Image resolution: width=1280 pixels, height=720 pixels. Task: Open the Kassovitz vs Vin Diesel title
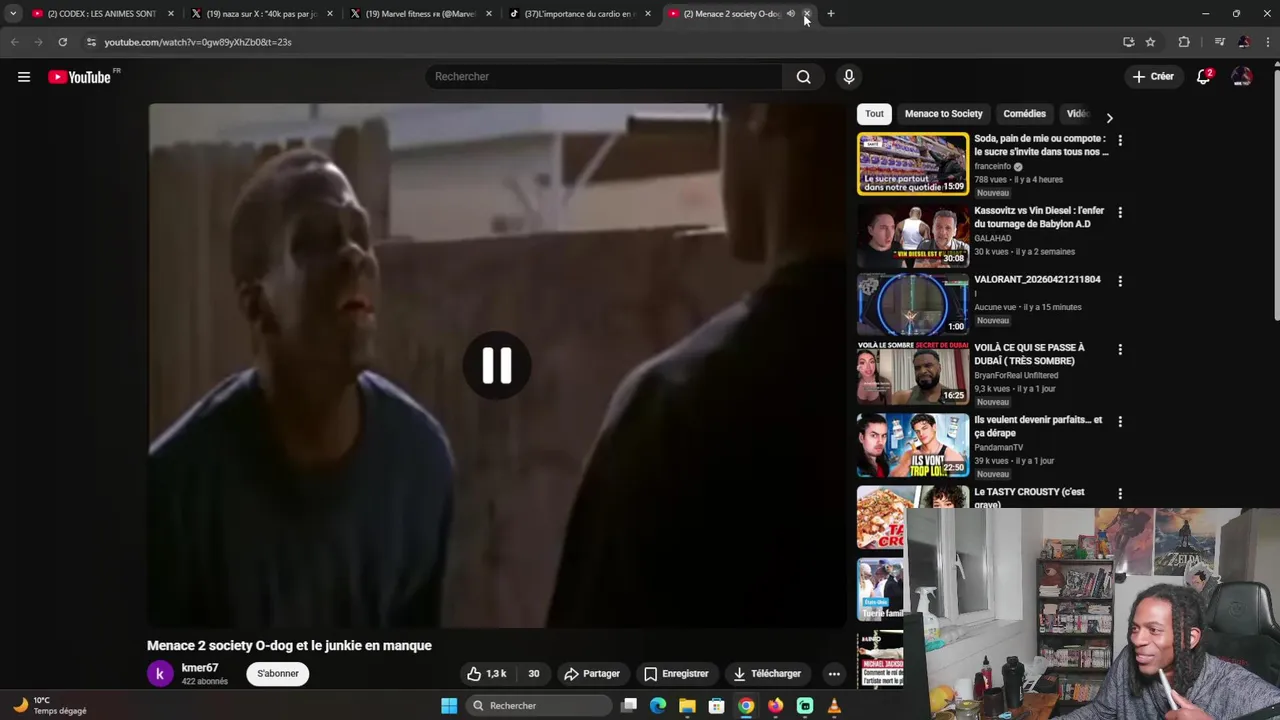[1039, 217]
